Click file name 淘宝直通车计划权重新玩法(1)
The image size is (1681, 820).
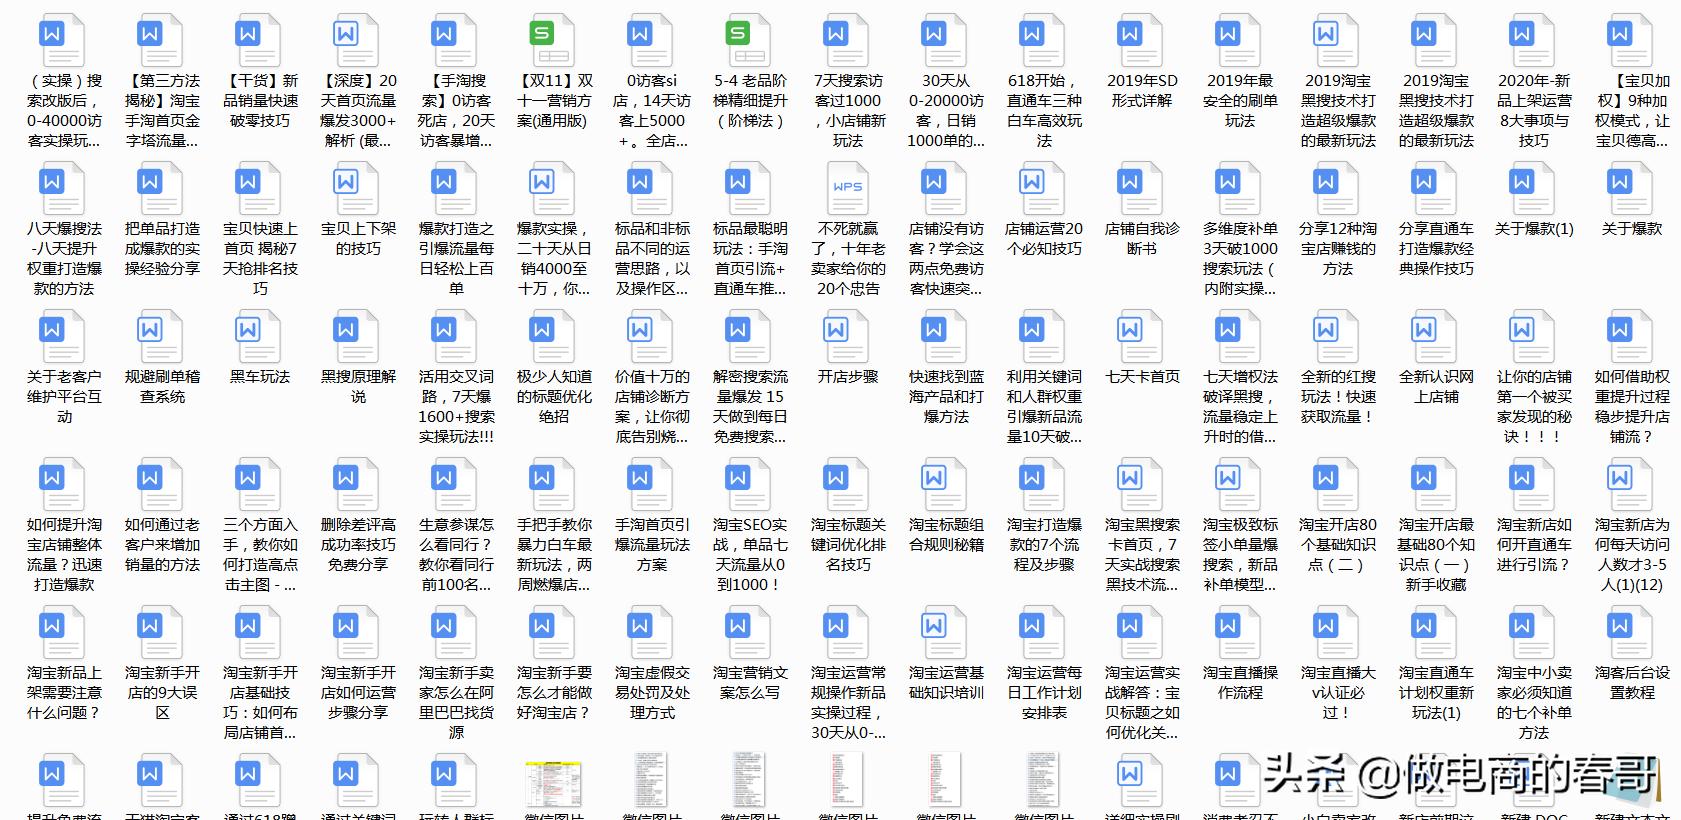point(1436,693)
